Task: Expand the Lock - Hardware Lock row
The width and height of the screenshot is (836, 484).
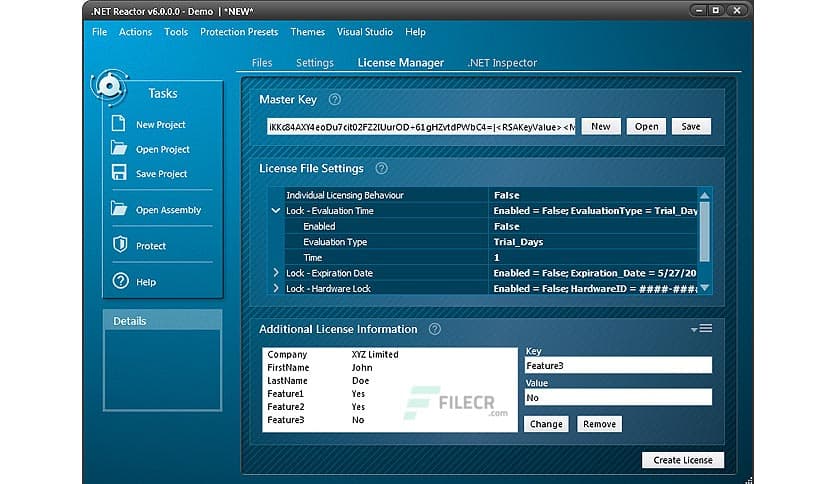Action: click(x=276, y=289)
